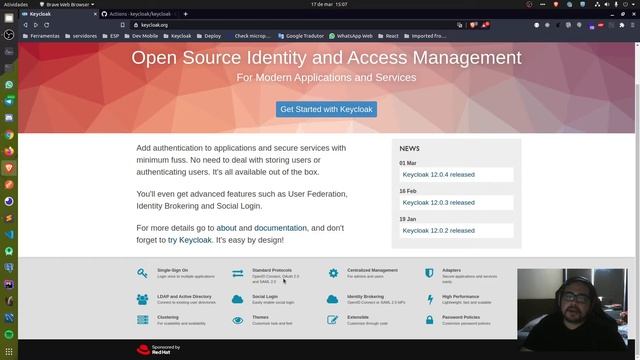
Task: Open the Brave Web Browser app menu
Action: 67,4
